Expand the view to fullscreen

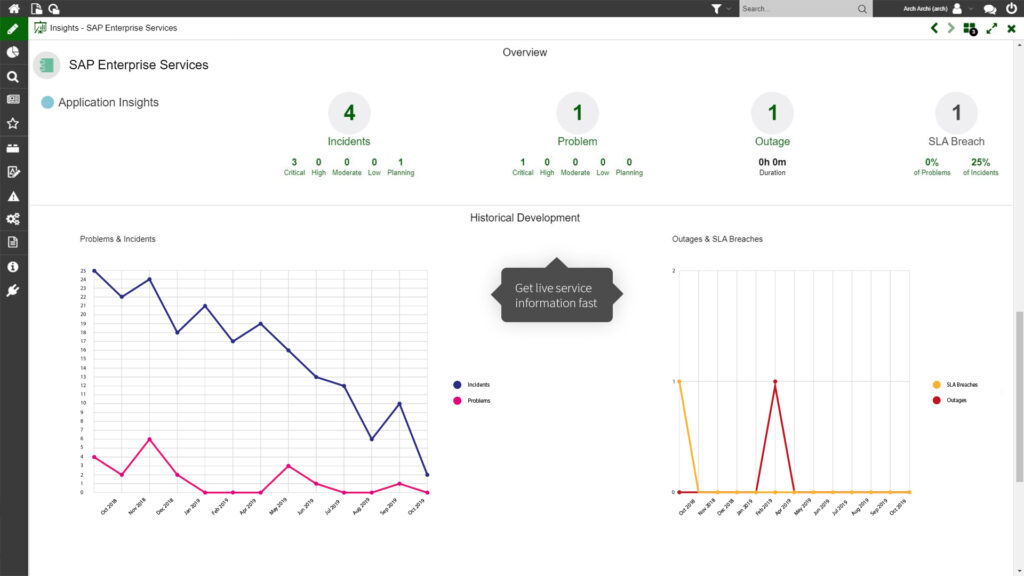pos(992,28)
